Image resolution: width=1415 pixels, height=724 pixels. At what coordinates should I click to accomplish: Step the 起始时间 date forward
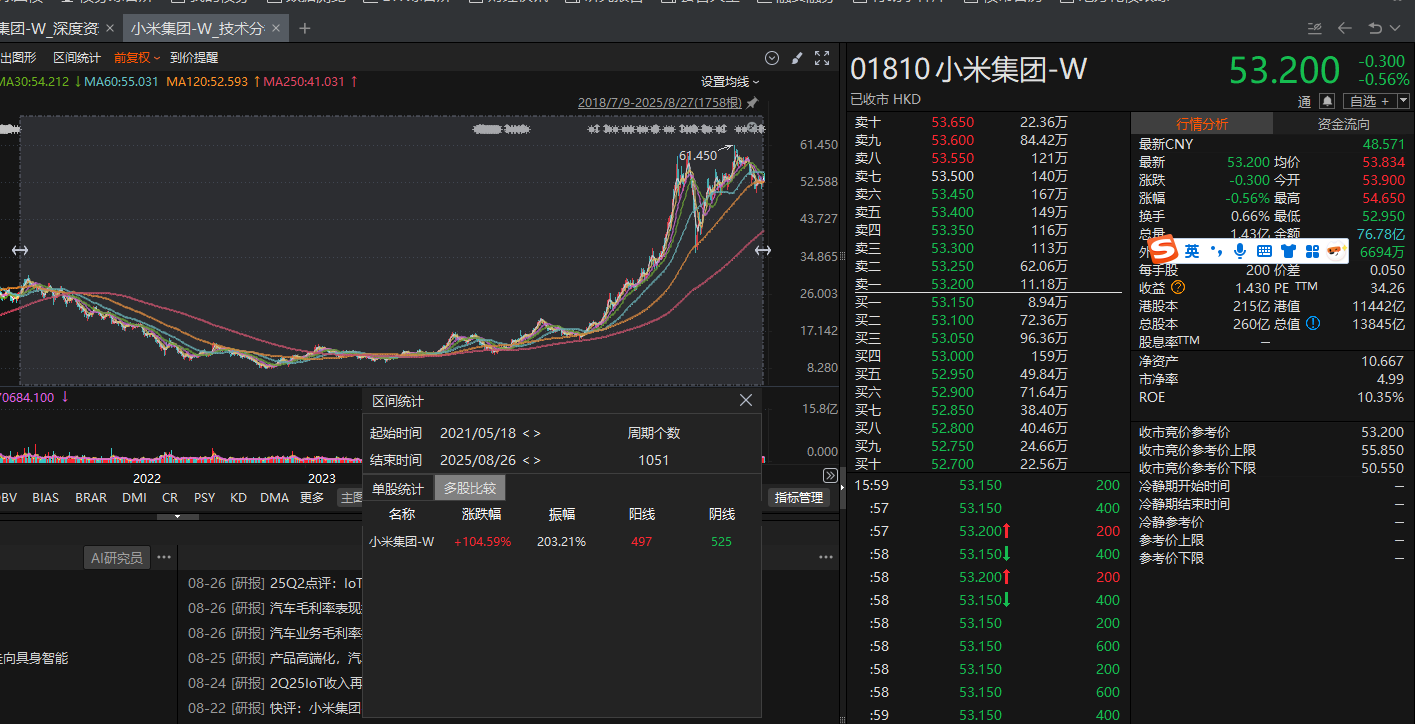[x=537, y=433]
